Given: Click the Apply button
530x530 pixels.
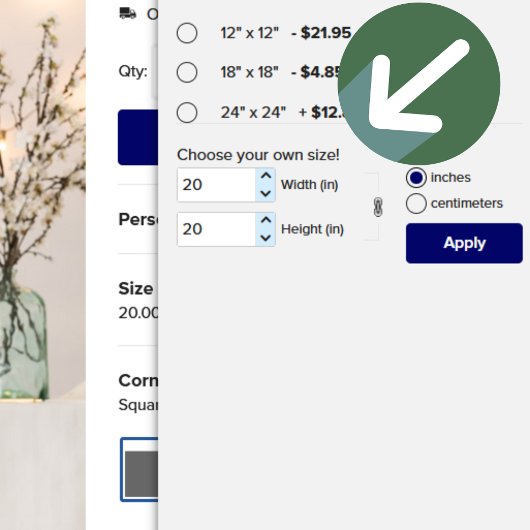Looking at the screenshot, I should [464, 243].
